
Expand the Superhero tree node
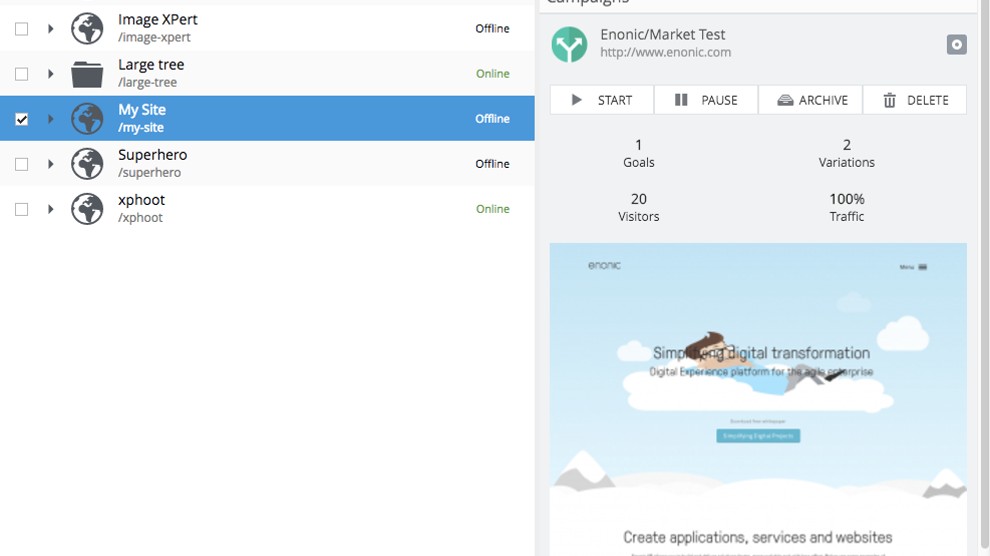pos(51,164)
